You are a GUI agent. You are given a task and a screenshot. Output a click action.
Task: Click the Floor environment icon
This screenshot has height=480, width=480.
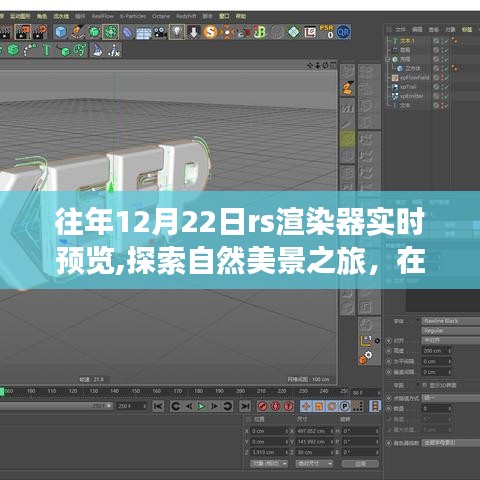coord(144,32)
